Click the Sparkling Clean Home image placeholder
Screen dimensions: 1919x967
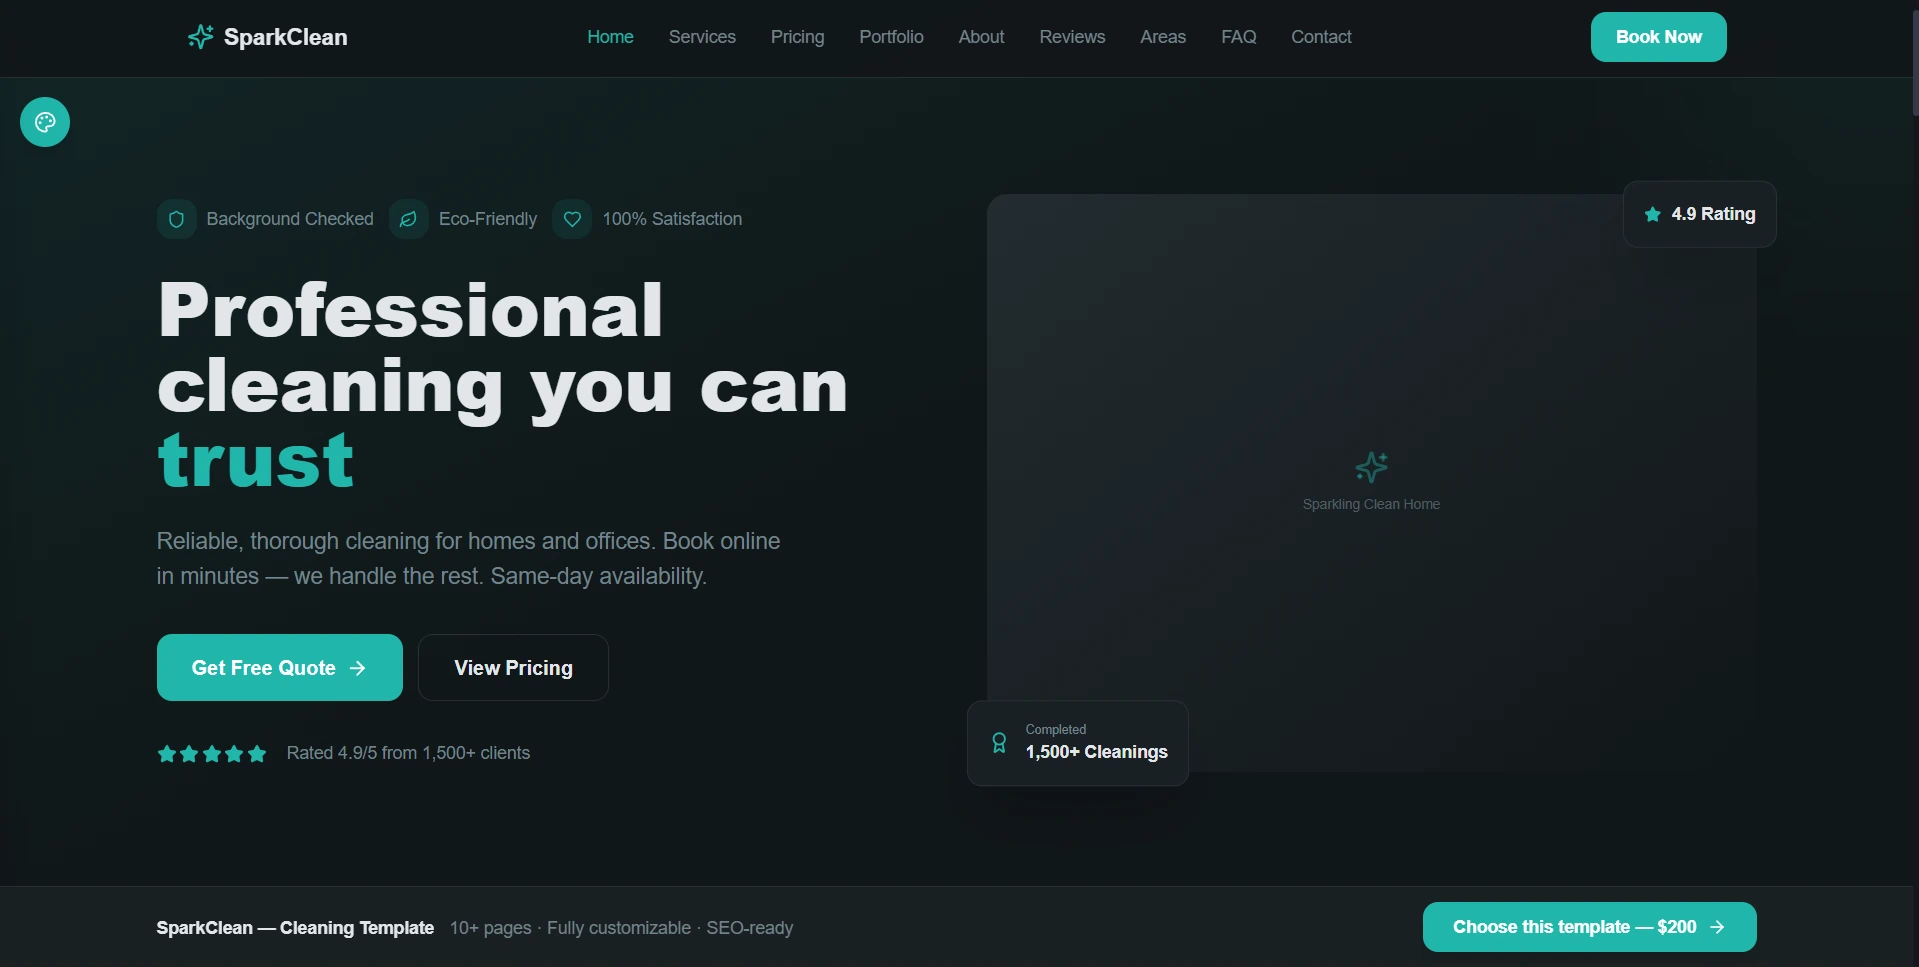[x=1371, y=482]
